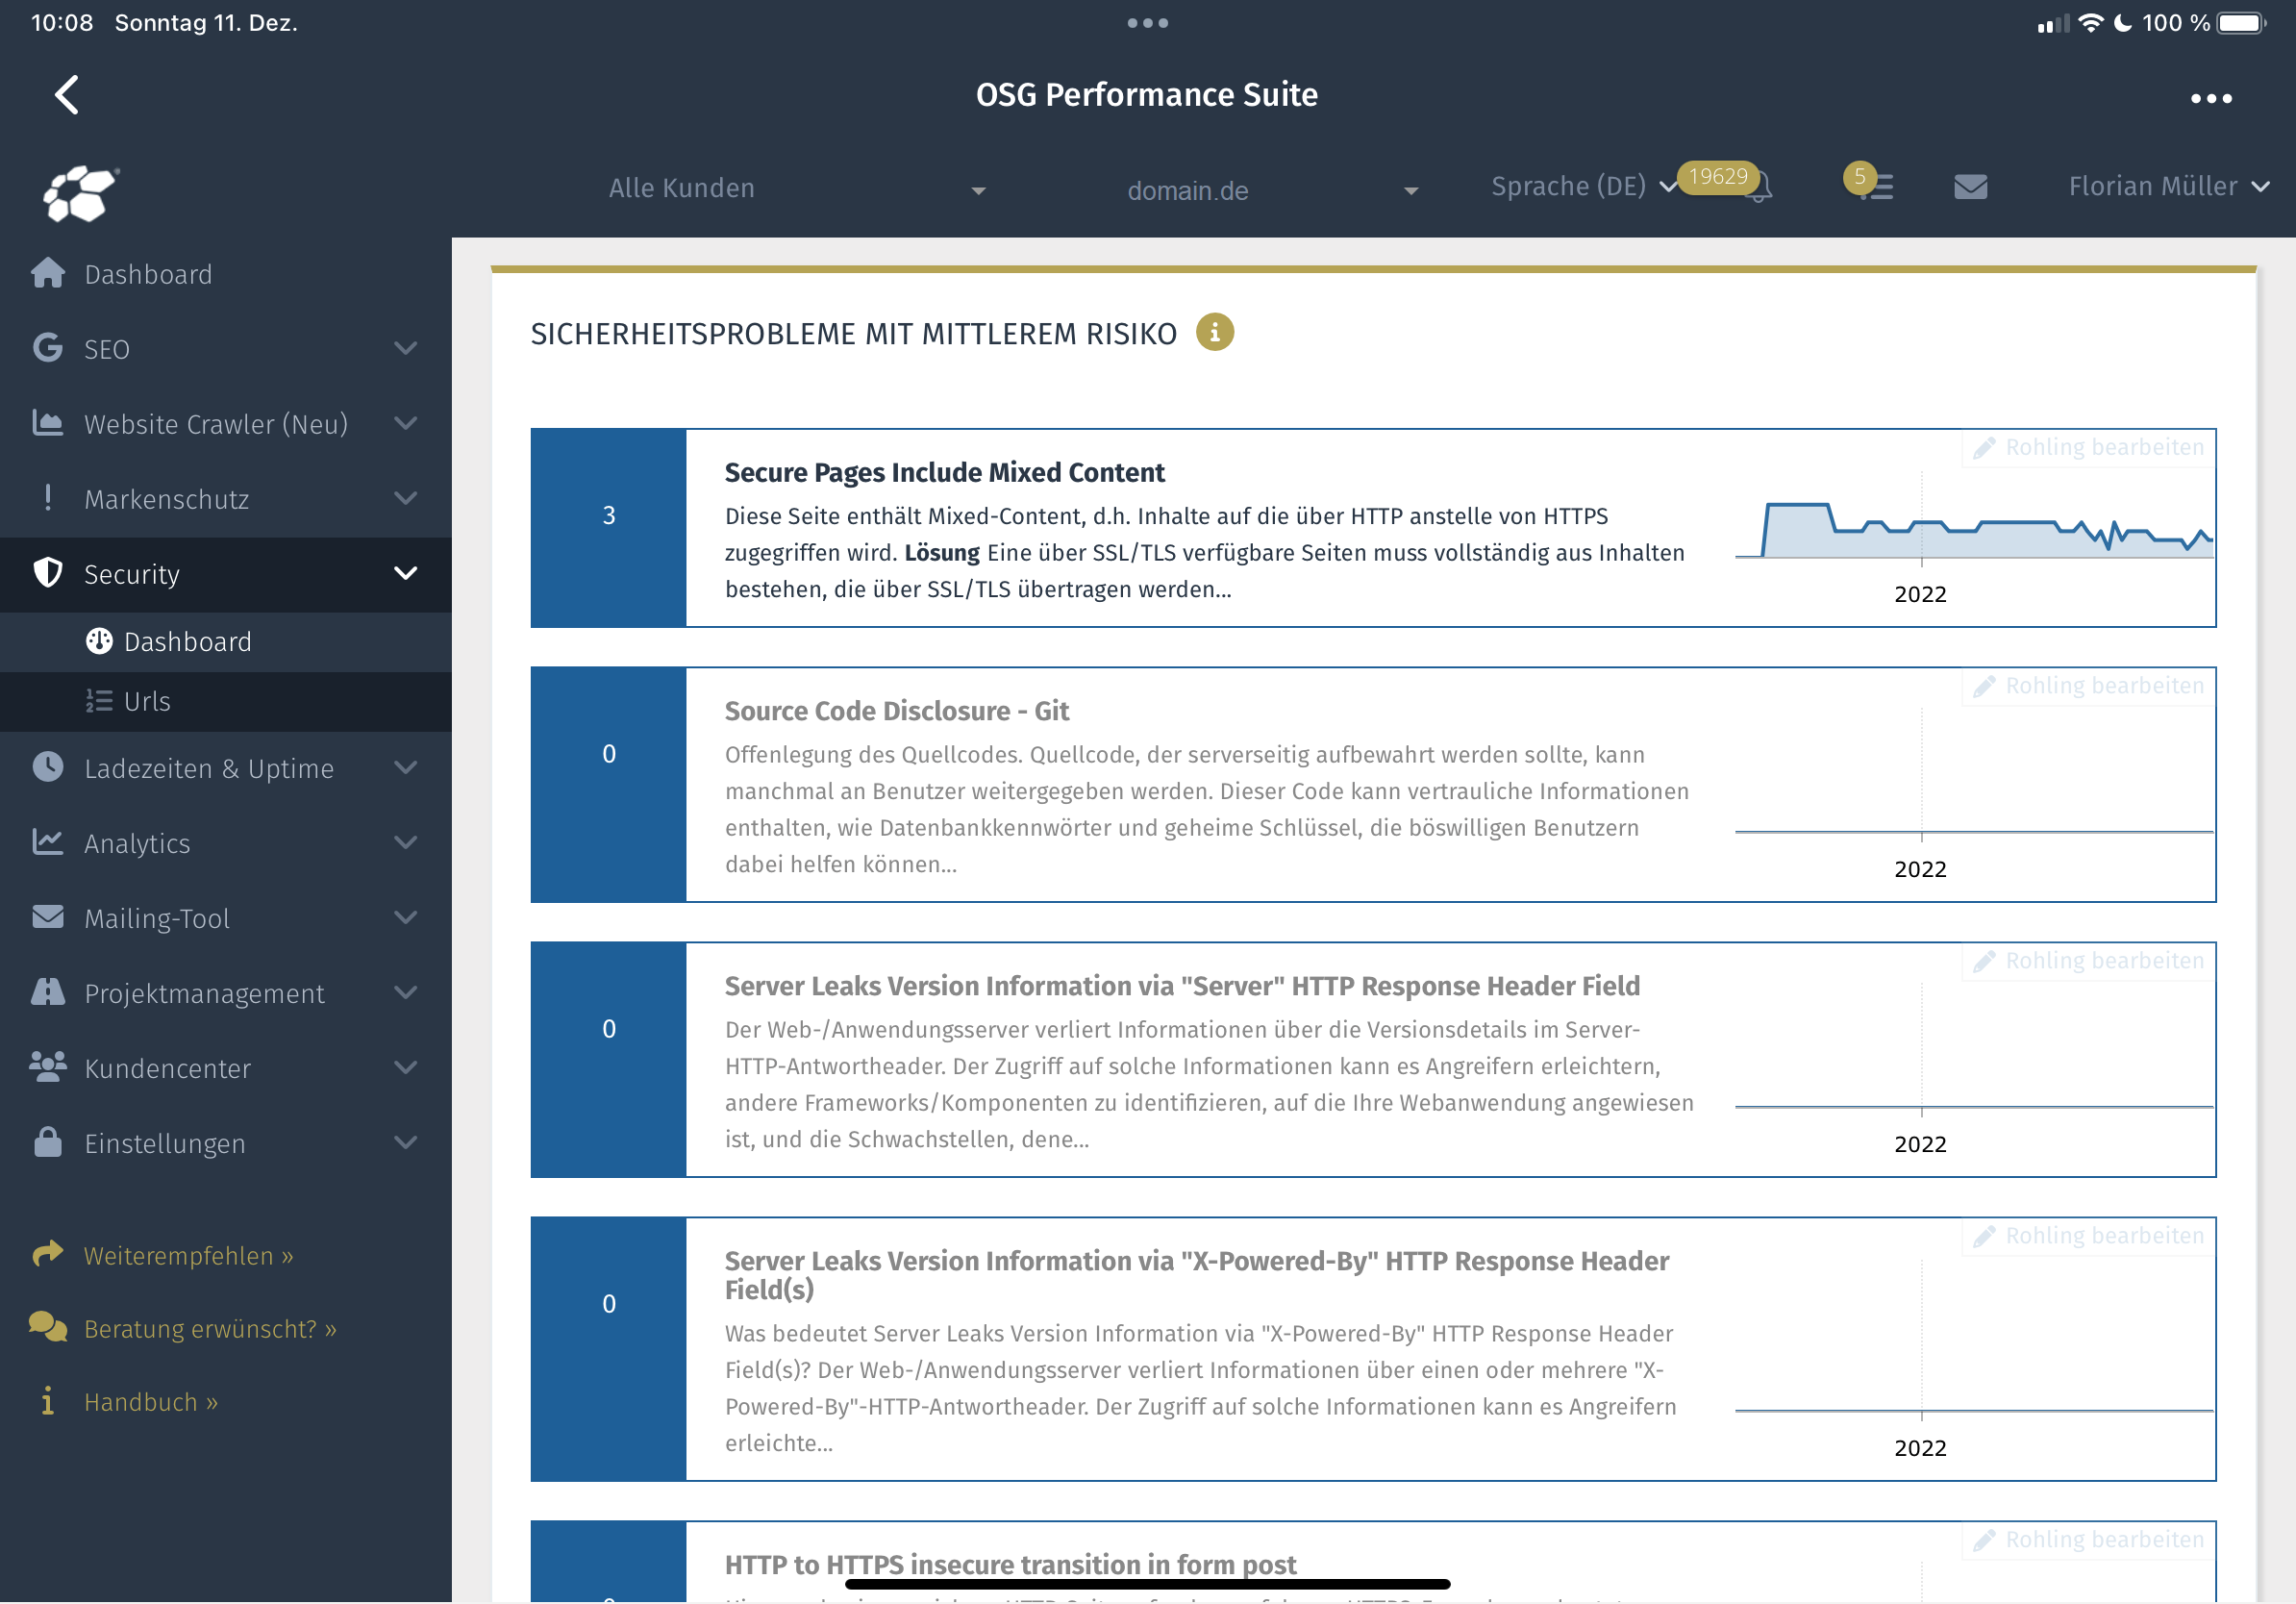Expand the Website Crawler (Neu) chevron
This screenshot has height=1604, width=2296.
pos(405,423)
